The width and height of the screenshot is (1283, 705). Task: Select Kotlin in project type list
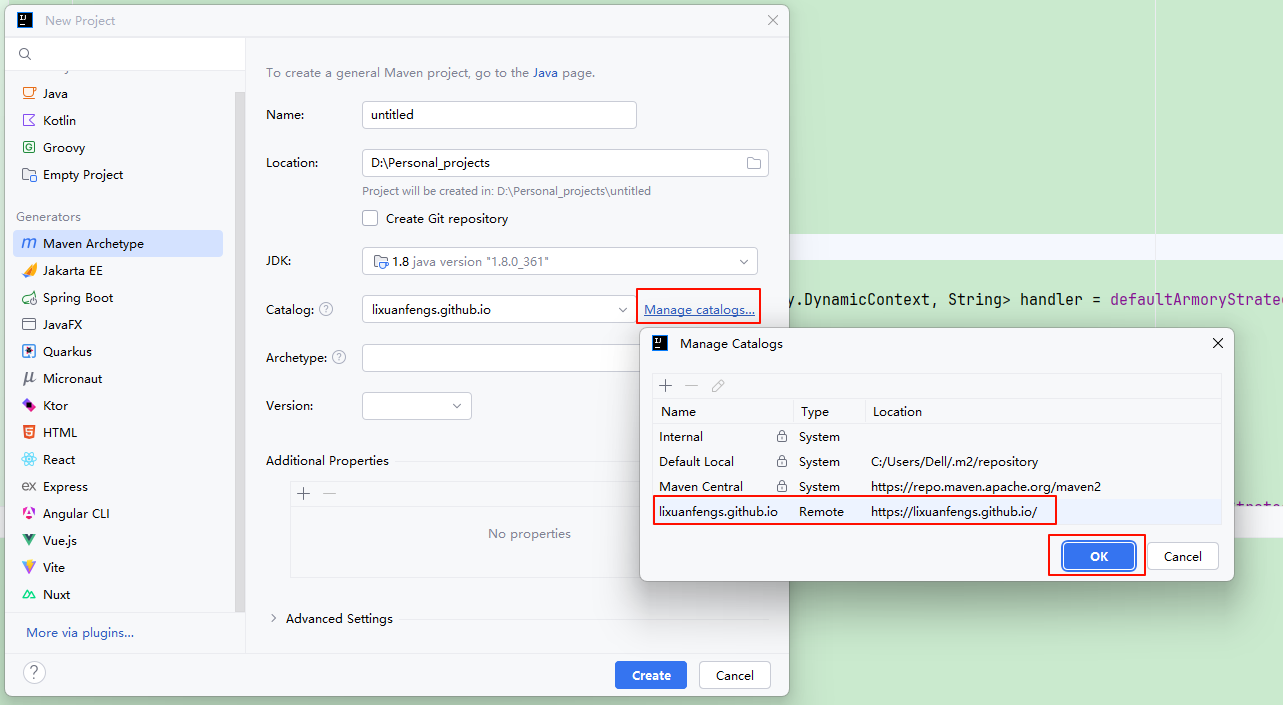click(x=59, y=120)
